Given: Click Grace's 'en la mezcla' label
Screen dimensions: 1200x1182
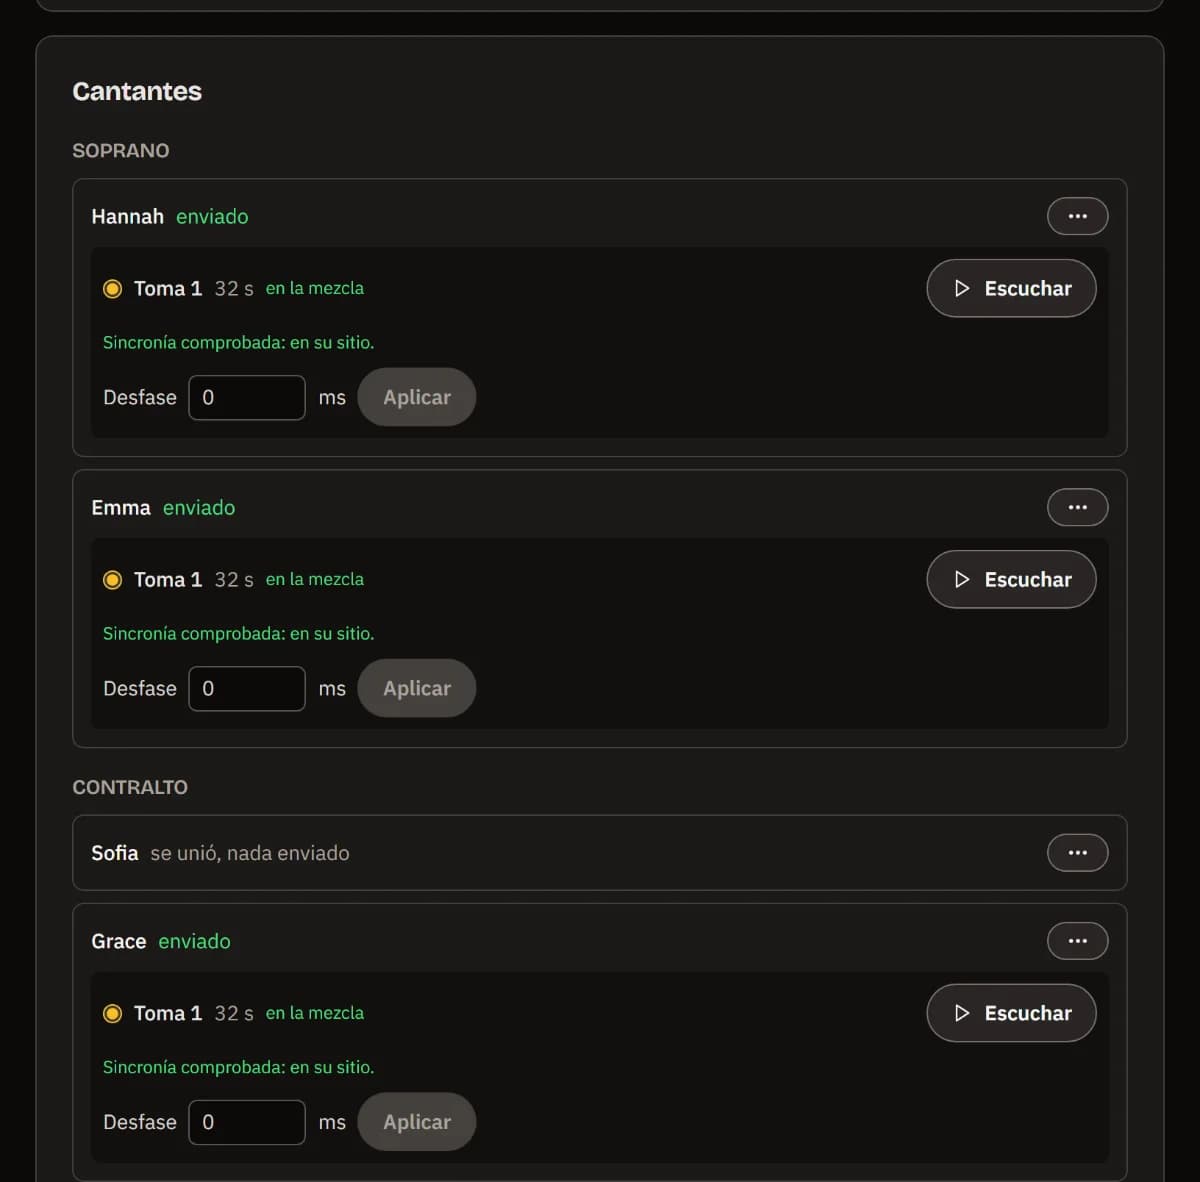Looking at the screenshot, I should pos(315,1013).
